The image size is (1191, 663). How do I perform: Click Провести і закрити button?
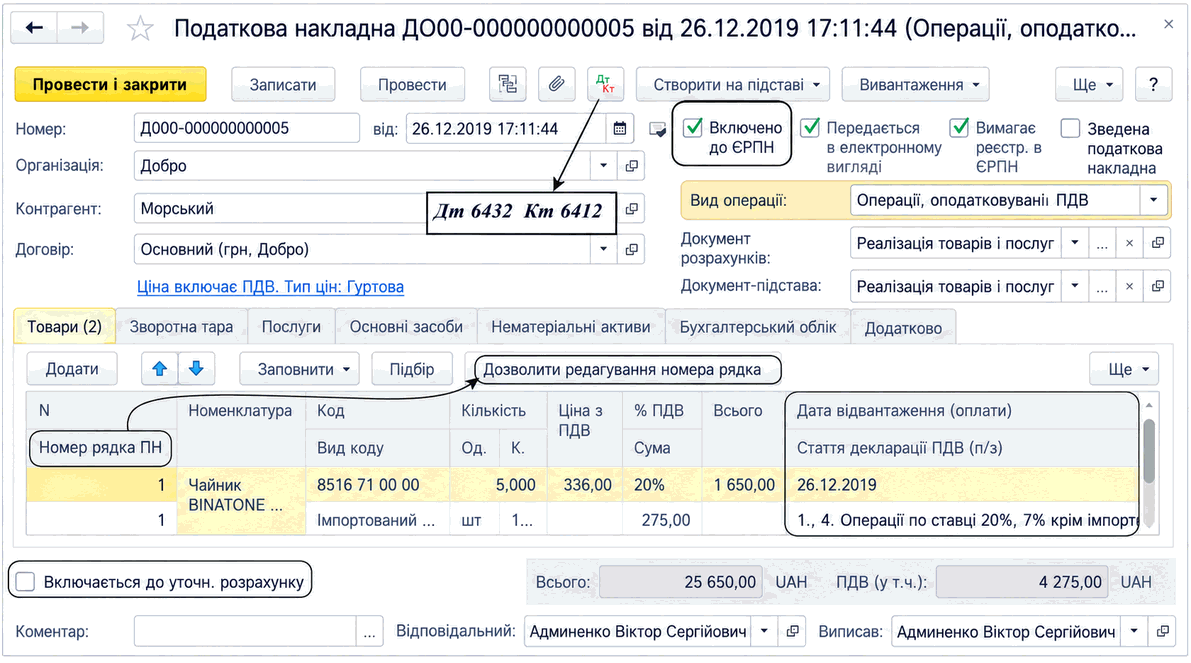pos(110,84)
